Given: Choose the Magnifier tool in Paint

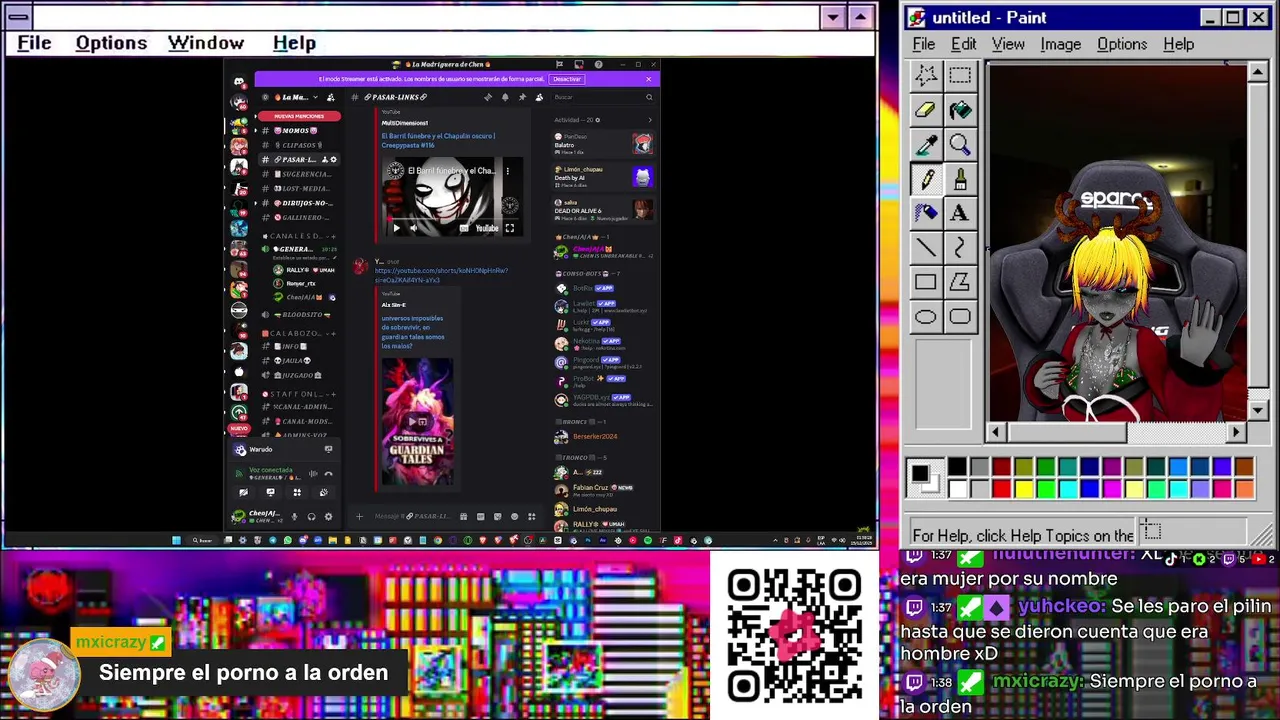Looking at the screenshot, I should [x=960, y=145].
